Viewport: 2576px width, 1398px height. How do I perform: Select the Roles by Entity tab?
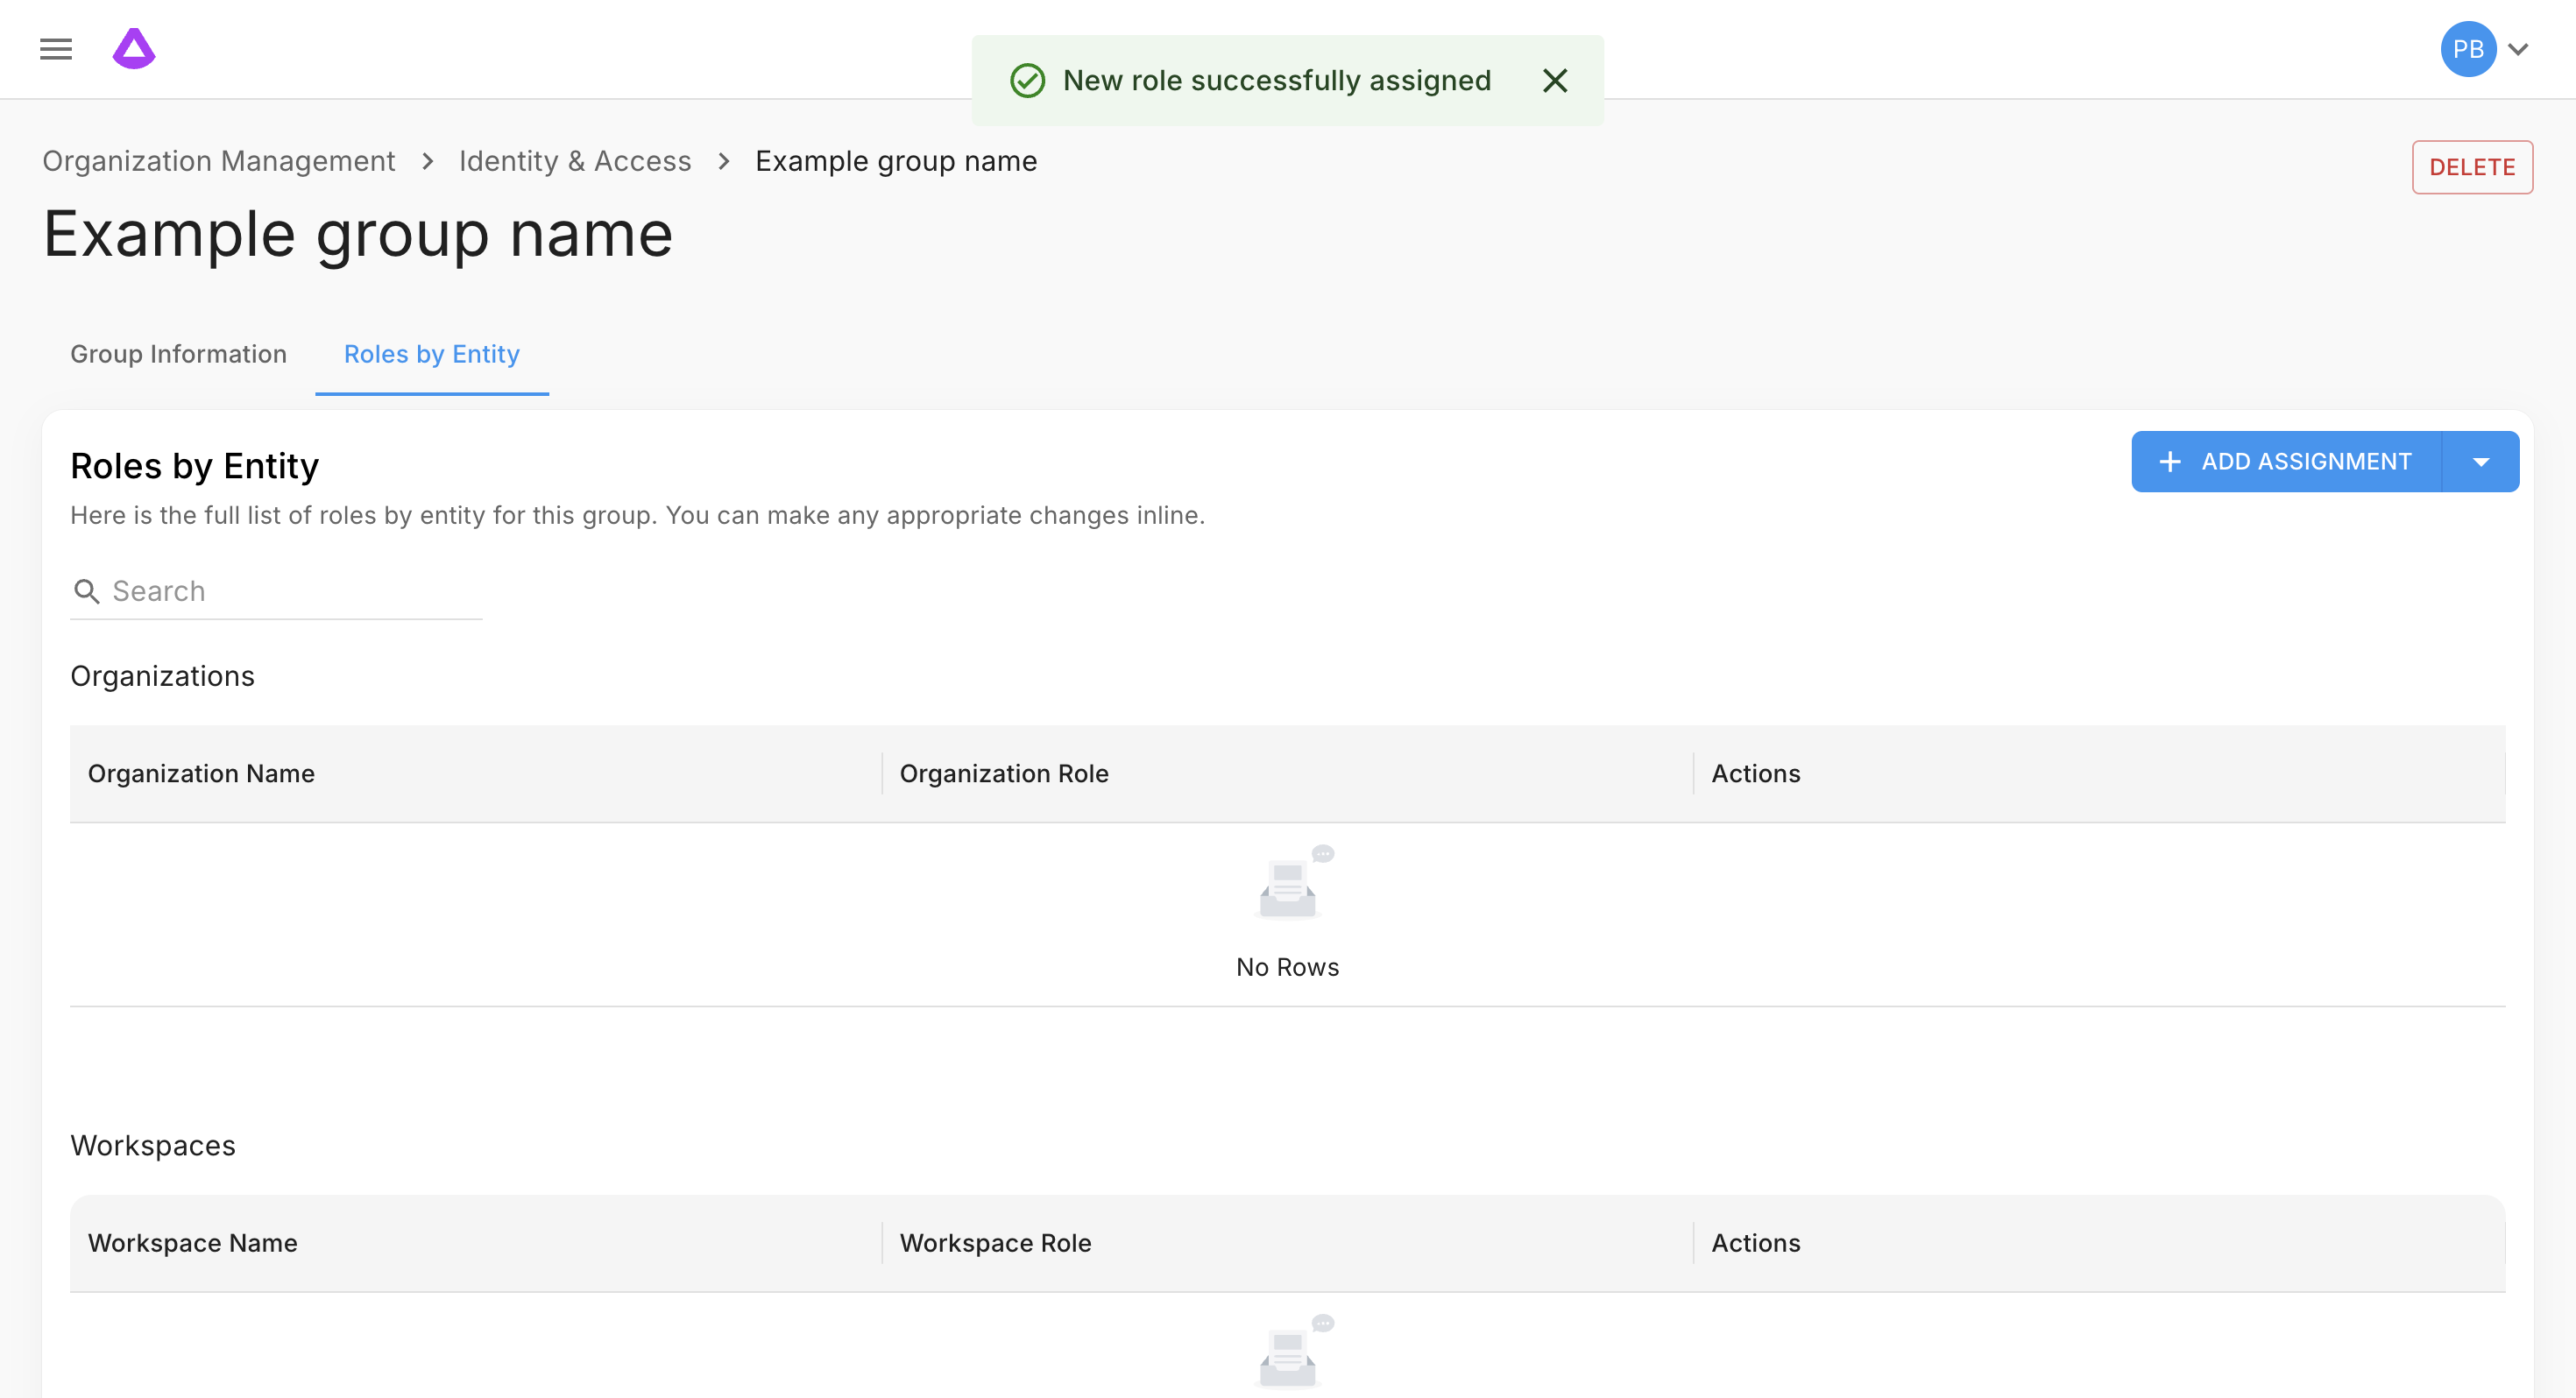431,355
